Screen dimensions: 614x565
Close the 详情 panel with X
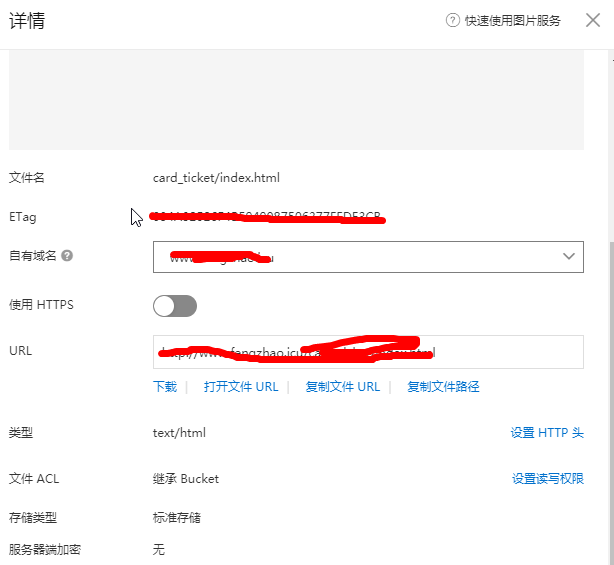click(593, 20)
